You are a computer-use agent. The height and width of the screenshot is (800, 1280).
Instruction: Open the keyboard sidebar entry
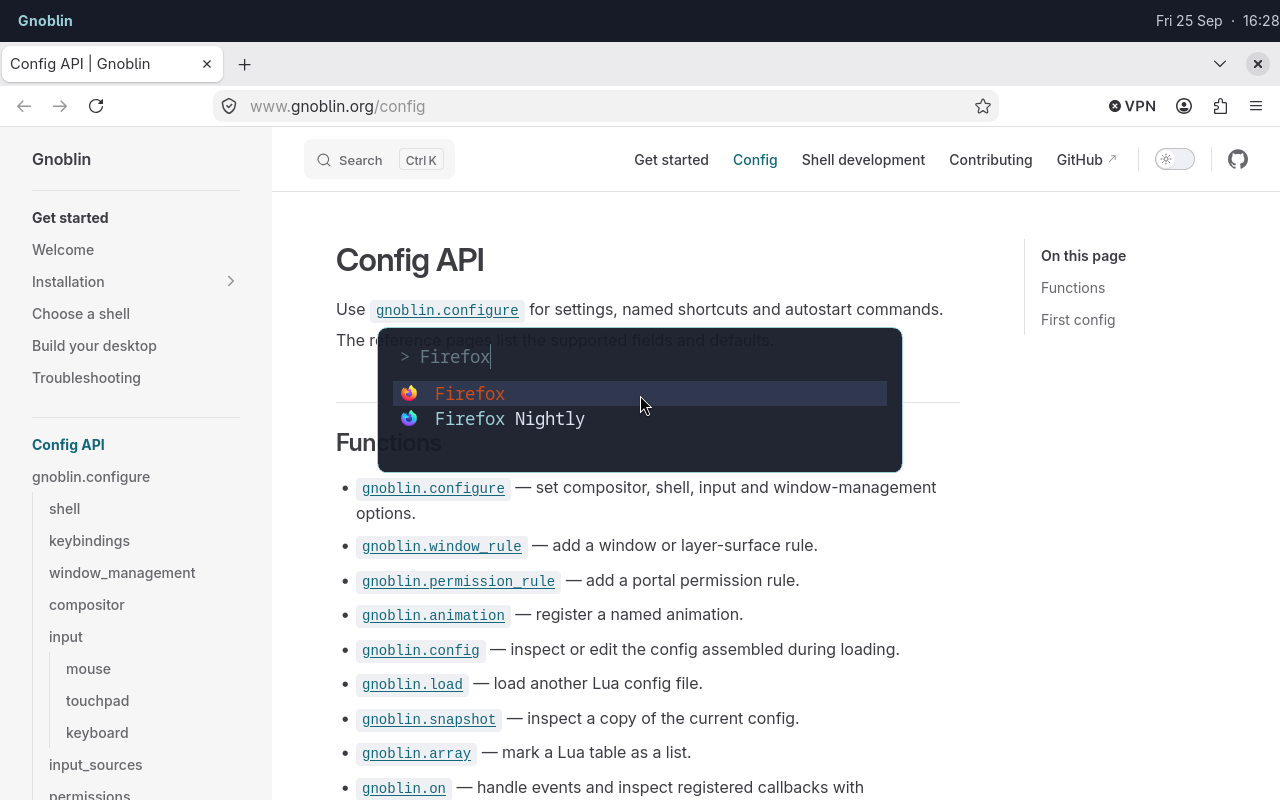pos(97,733)
